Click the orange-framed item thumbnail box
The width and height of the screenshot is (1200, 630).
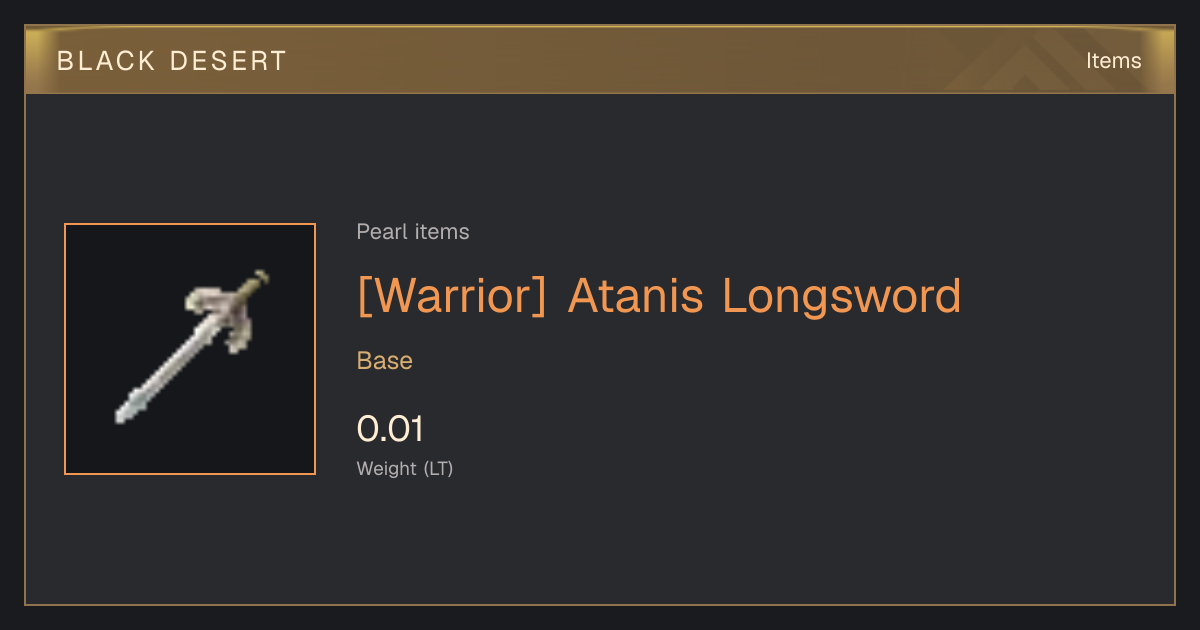(190, 349)
